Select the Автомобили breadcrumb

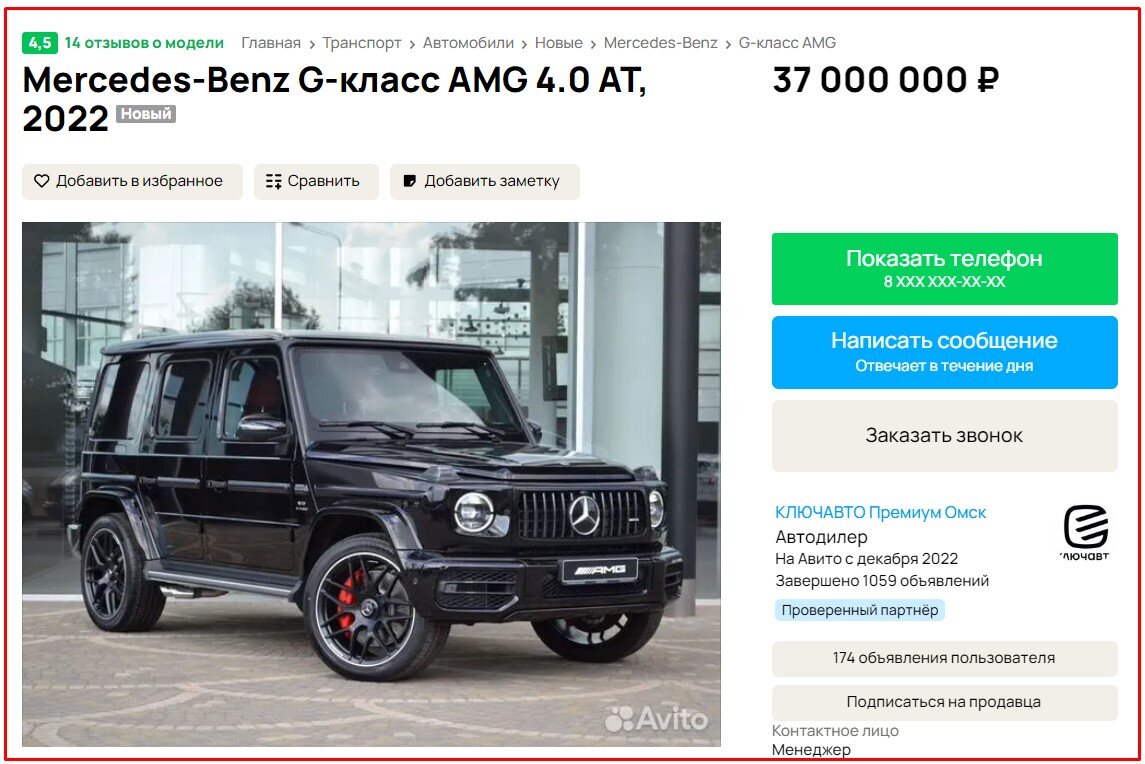click(468, 43)
